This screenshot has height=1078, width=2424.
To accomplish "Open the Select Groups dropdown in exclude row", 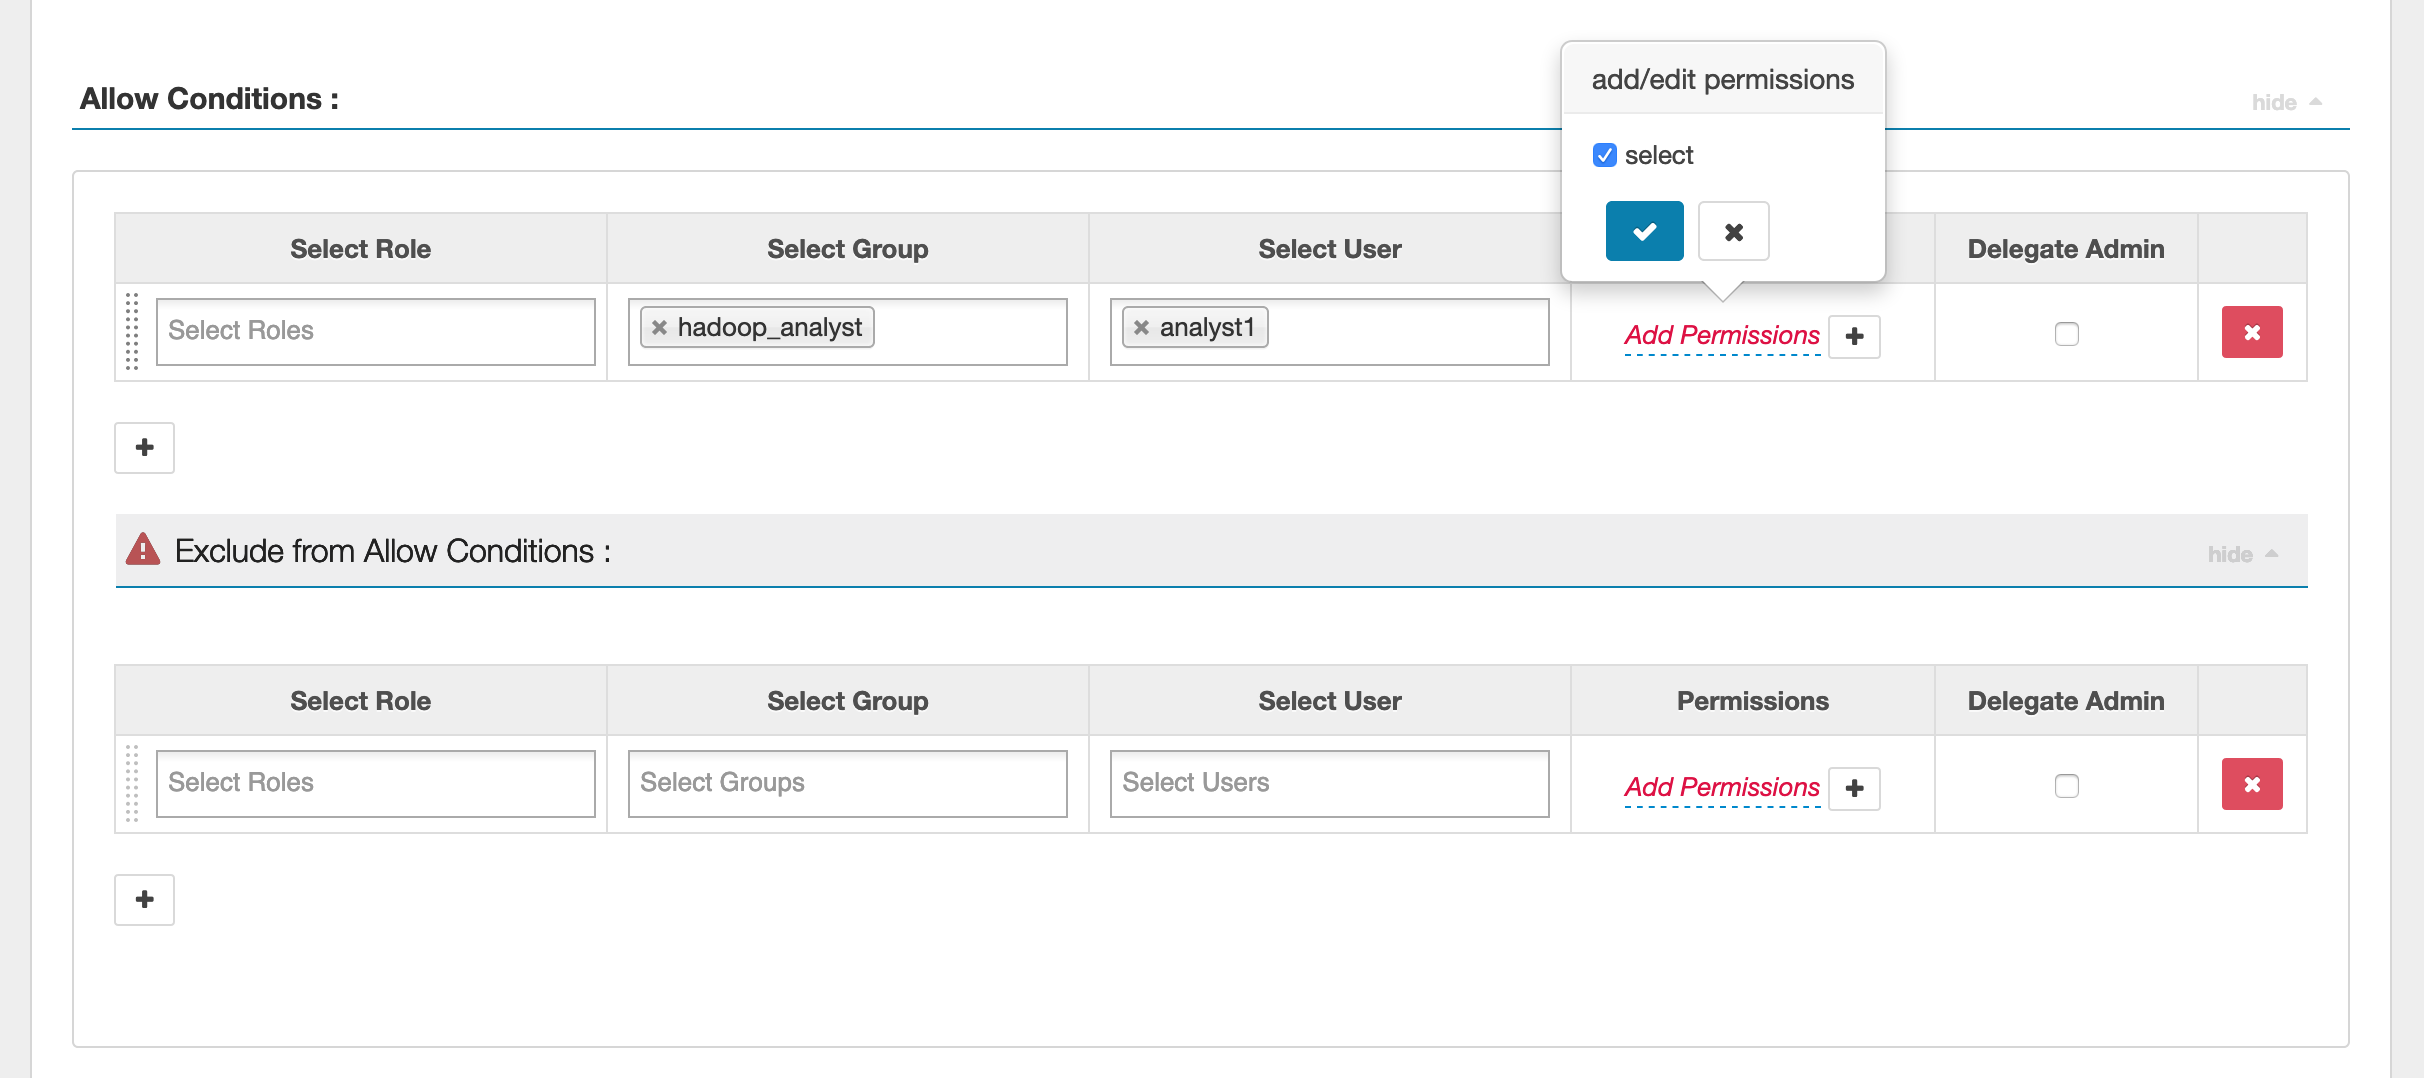I will click(x=846, y=783).
